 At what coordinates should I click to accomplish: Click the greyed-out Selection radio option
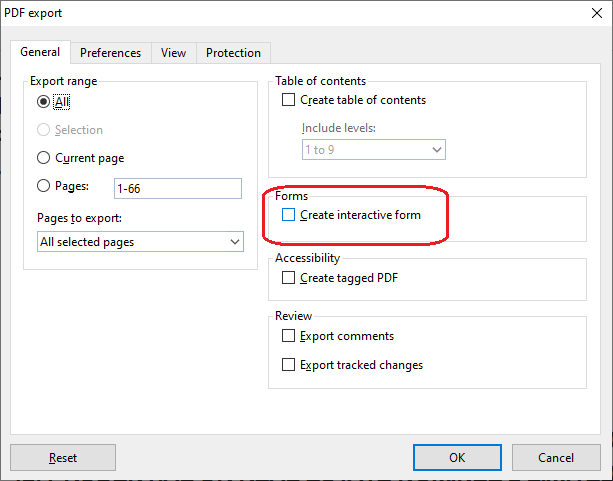point(43,130)
